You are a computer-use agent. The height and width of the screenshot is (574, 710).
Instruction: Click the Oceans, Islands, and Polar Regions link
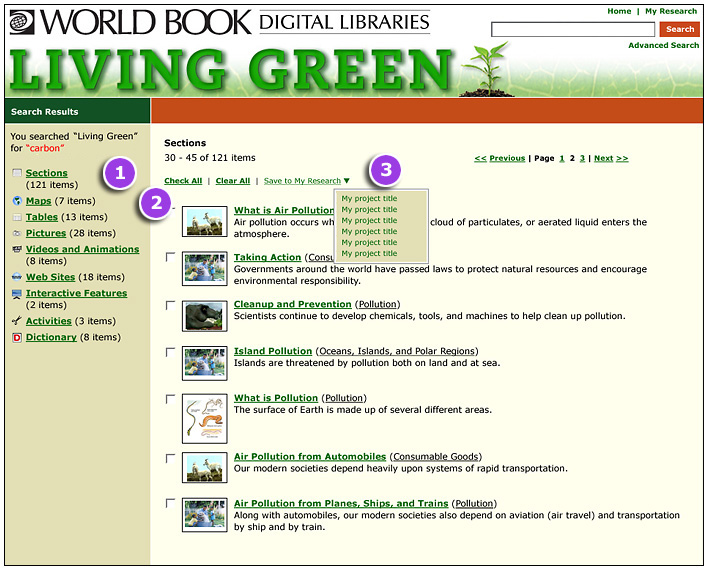[x=397, y=351]
